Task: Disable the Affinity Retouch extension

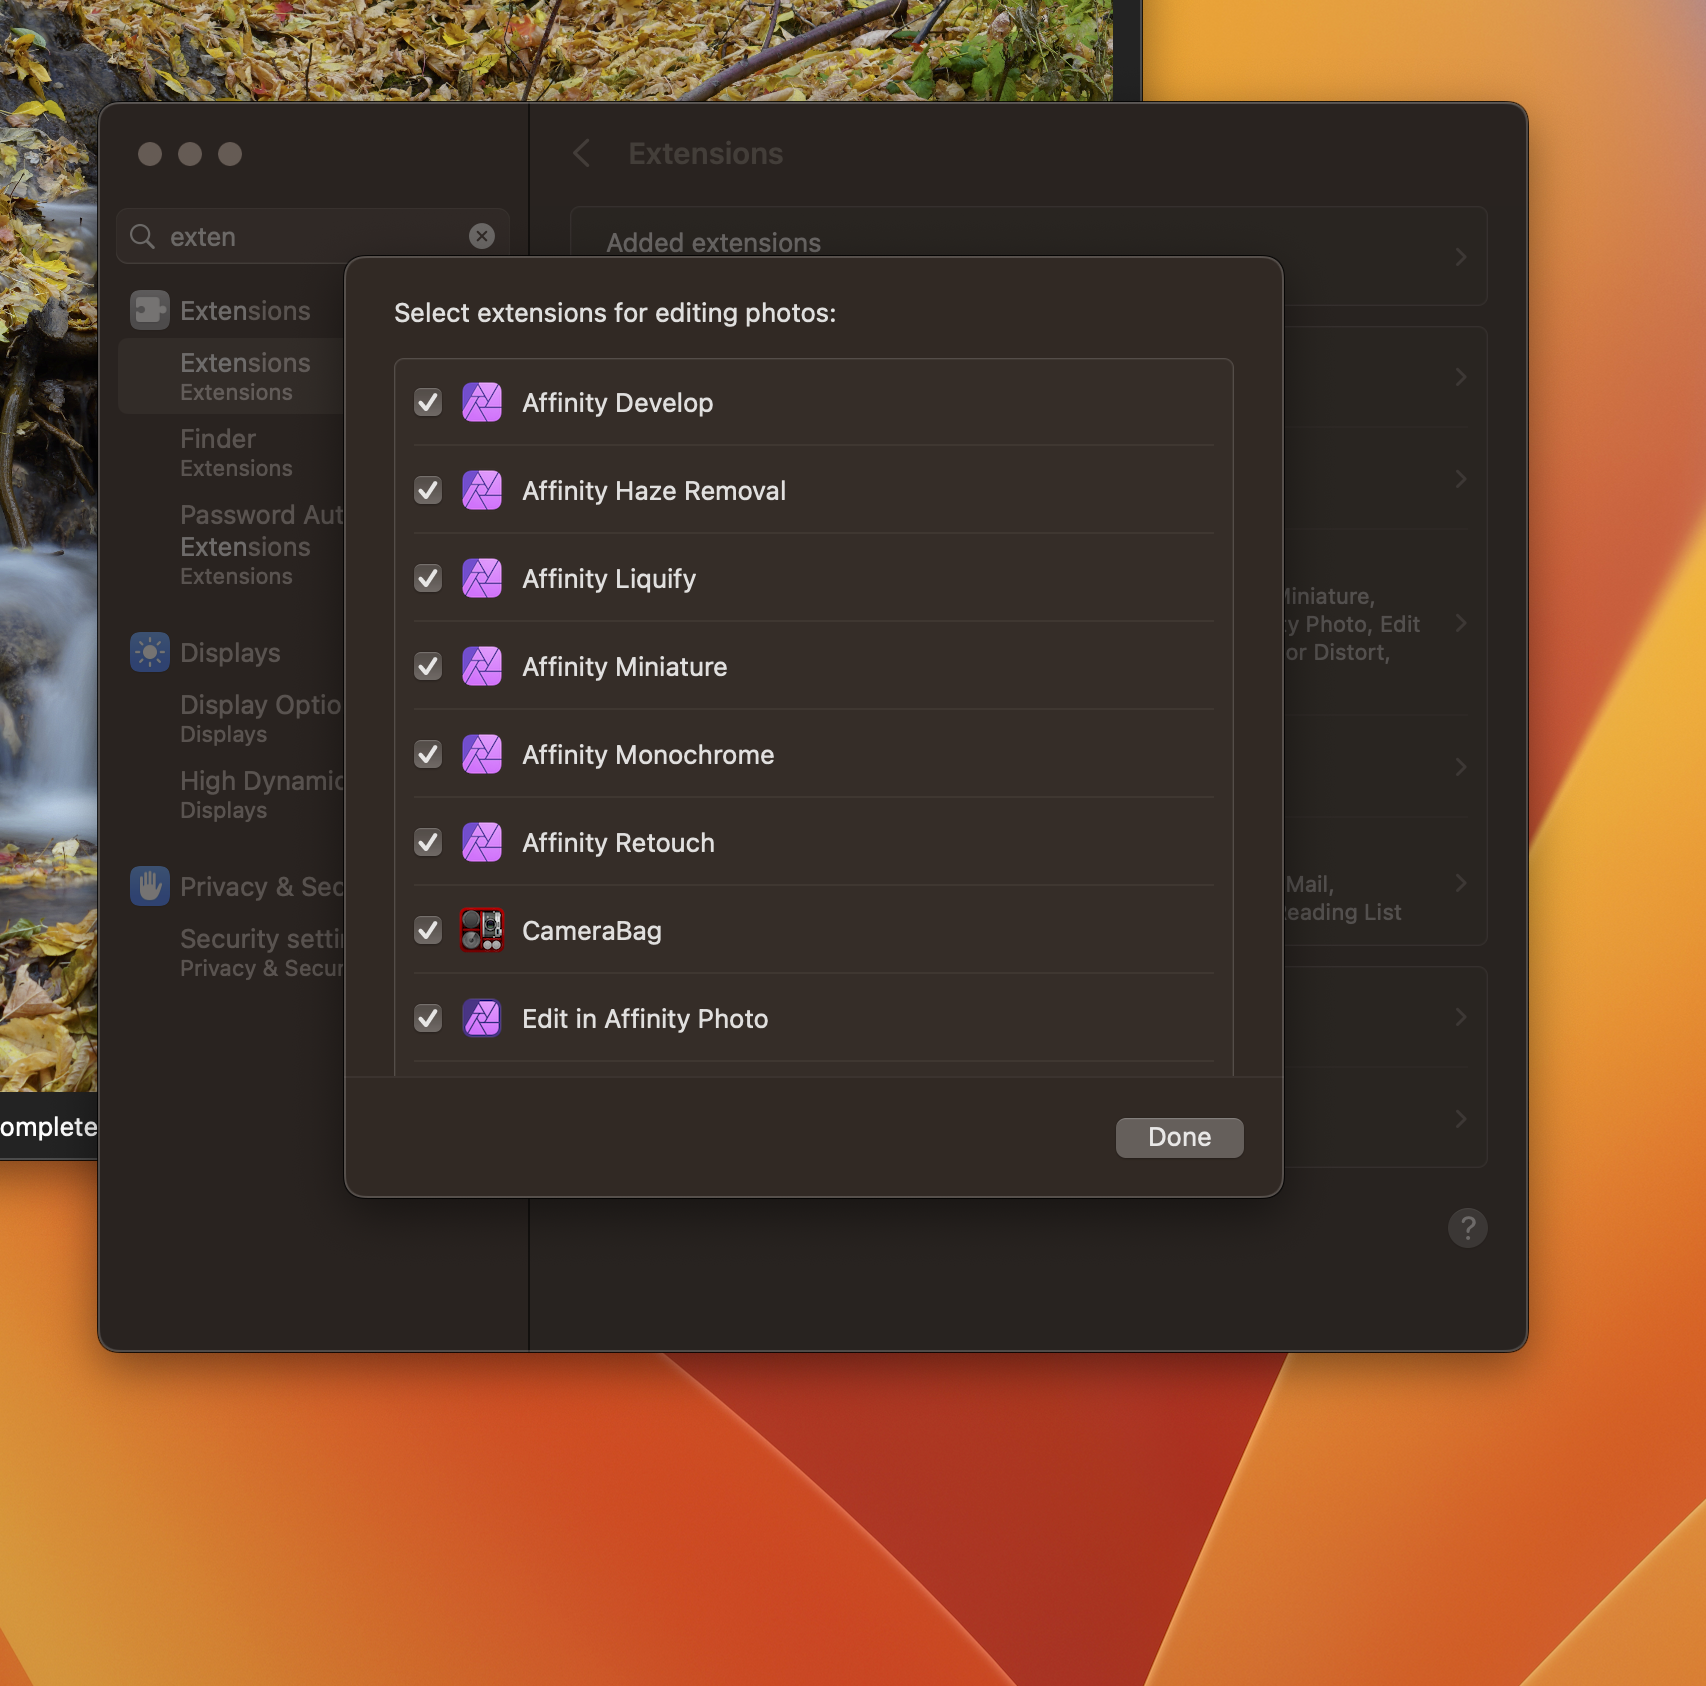Action: click(x=428, y=842)
